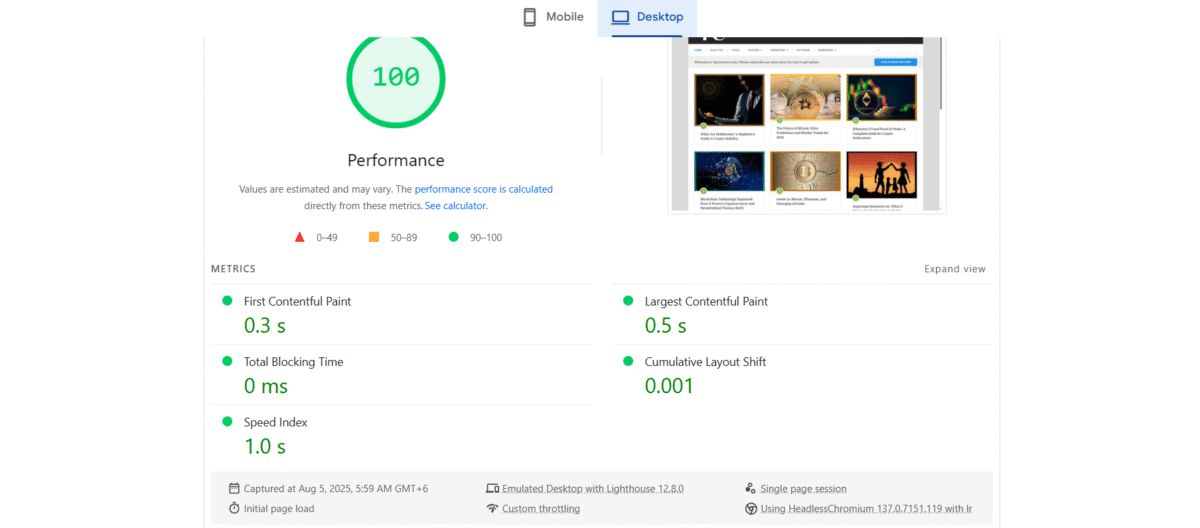This screenshot has width=1200, height=528.
Task: Switch to the Mobile tab
Action: [x=553, y=17]
